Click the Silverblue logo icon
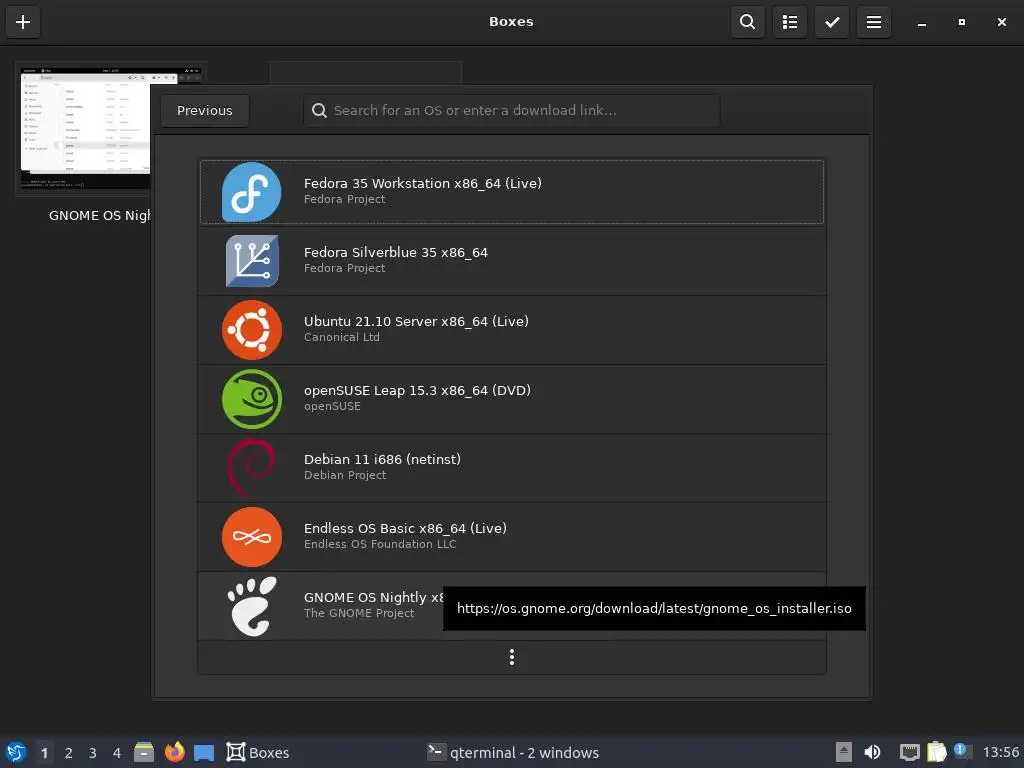 [251, 261]
